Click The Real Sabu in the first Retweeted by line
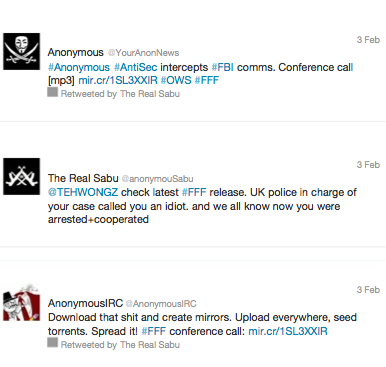This screenshot has height=367, width=386. click(150, 94)
